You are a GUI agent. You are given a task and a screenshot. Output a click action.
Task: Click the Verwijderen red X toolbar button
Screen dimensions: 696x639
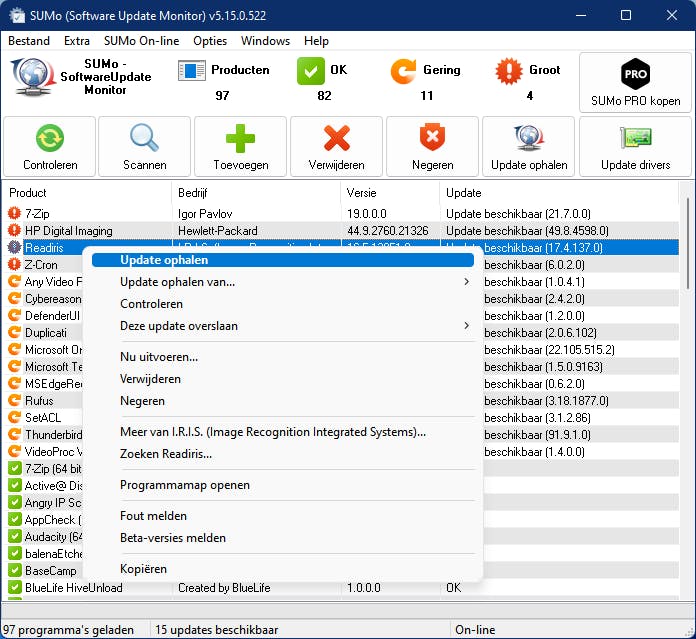tap(336, 146)
